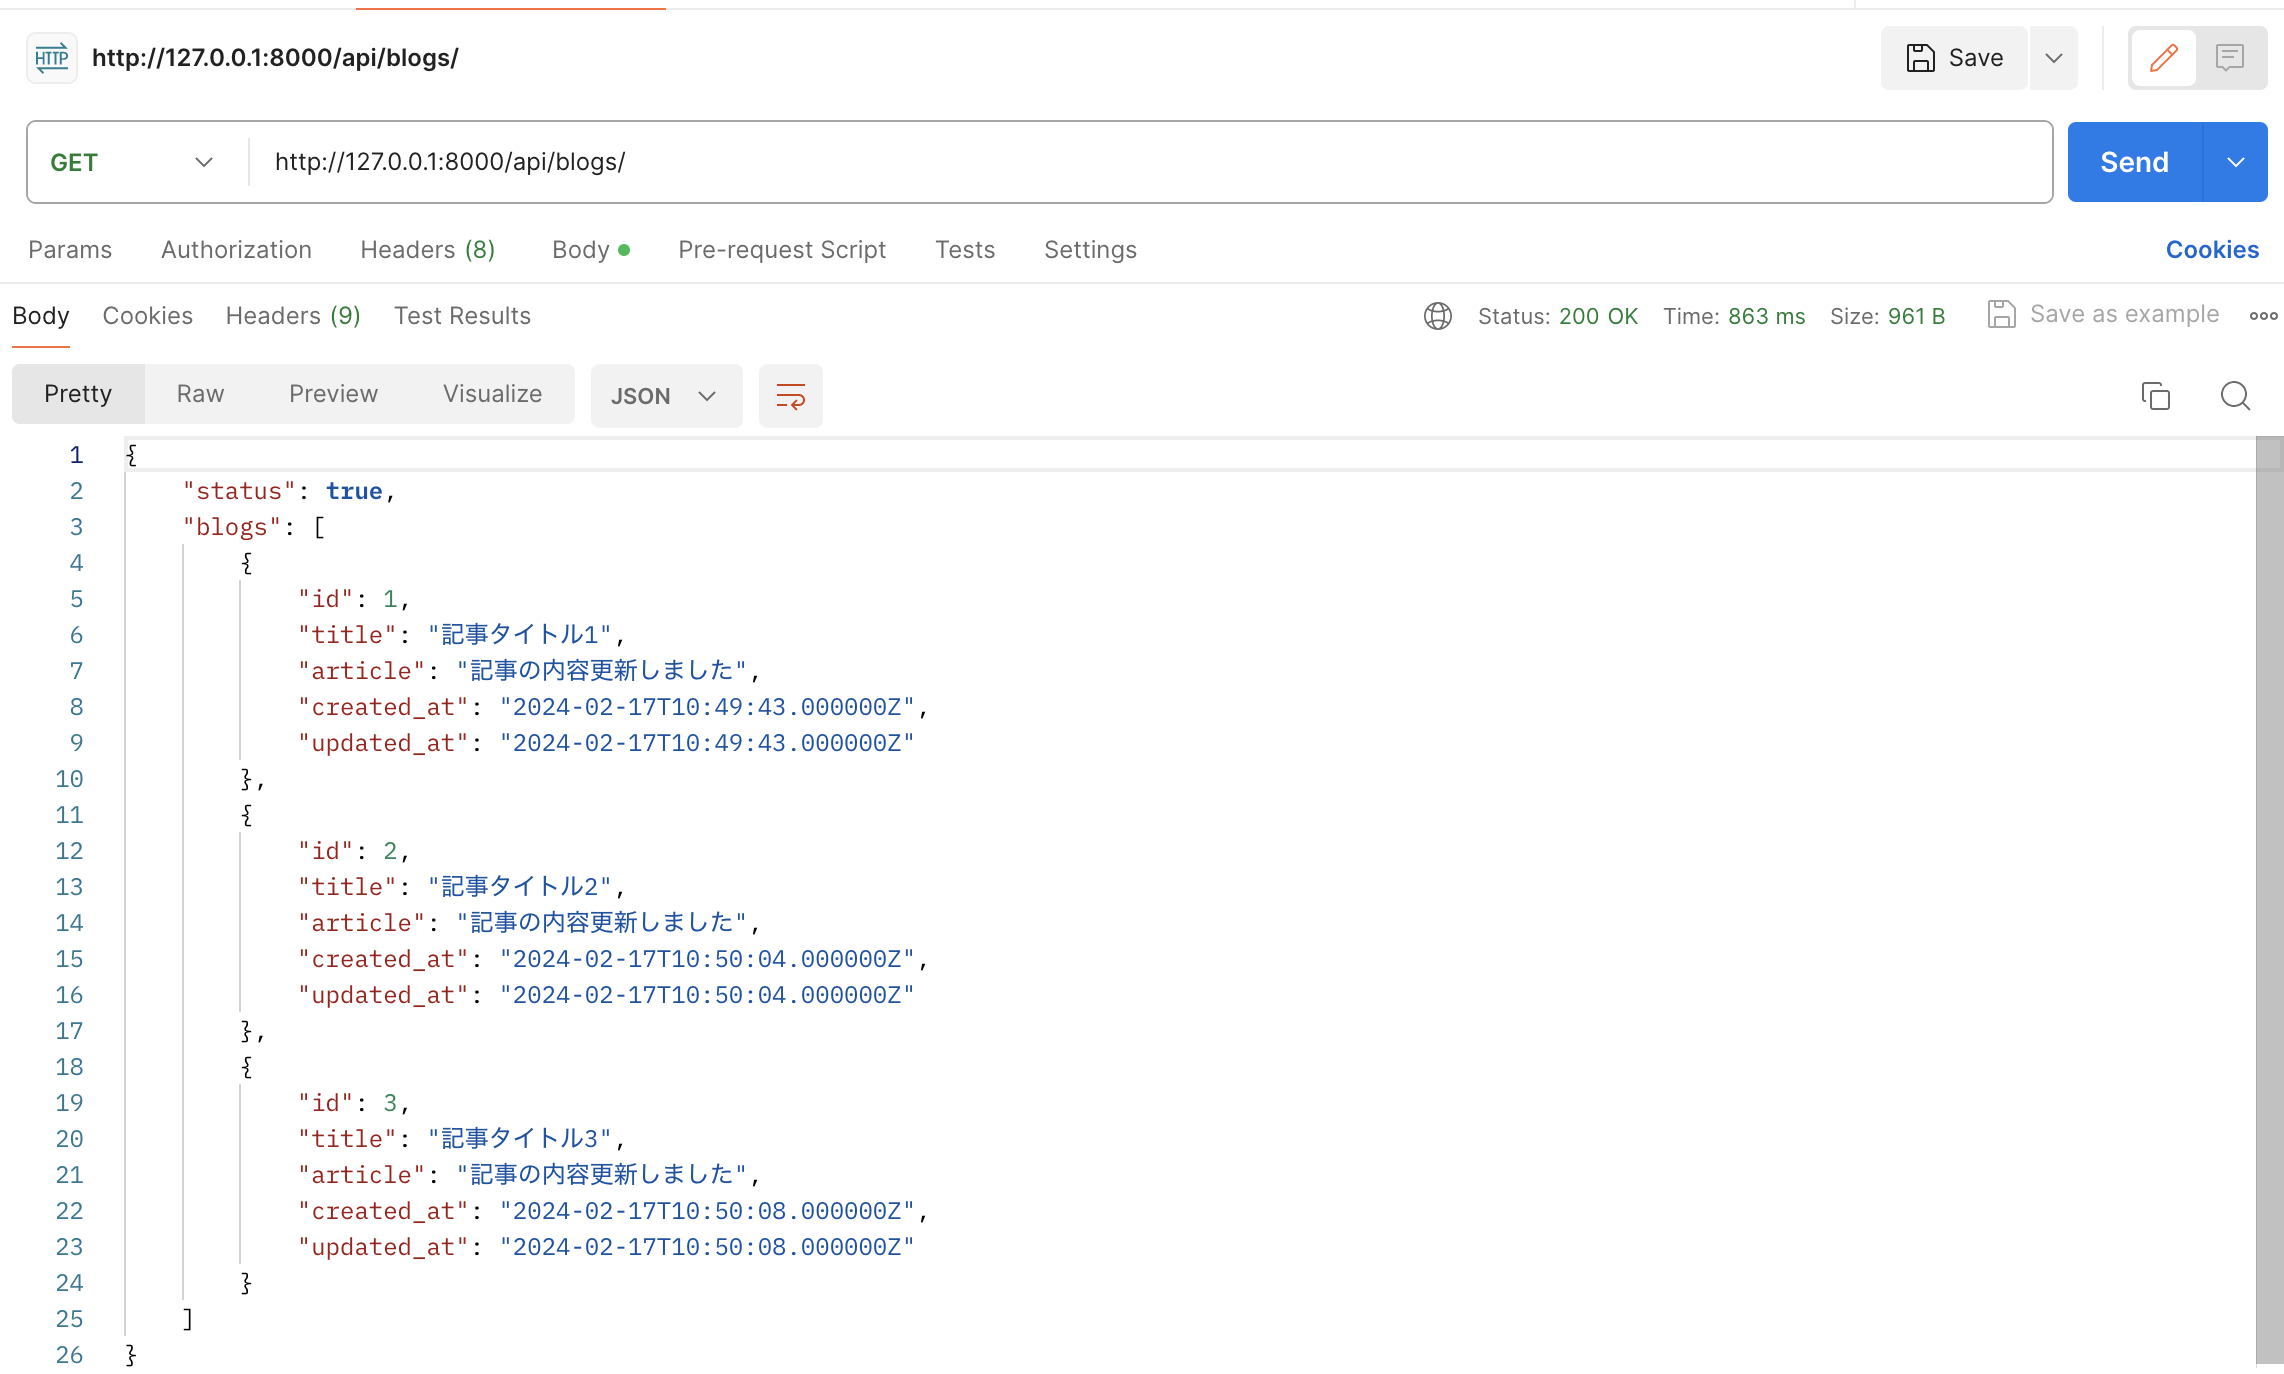Image resolution: width=2284 pixels, height=1374 pixels.
Task: Open the Cookies link
Action: [x=2212, y=249]
